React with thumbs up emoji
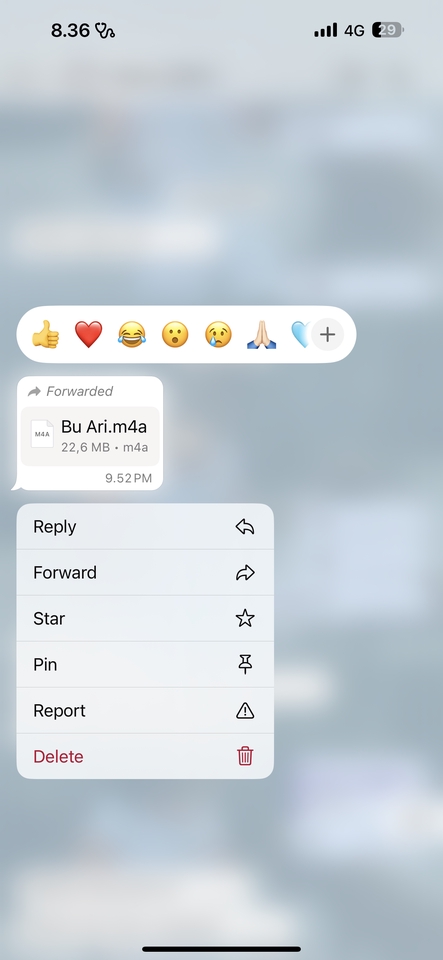This screenshot has width=443, height=960. click(x=46, y=335)
